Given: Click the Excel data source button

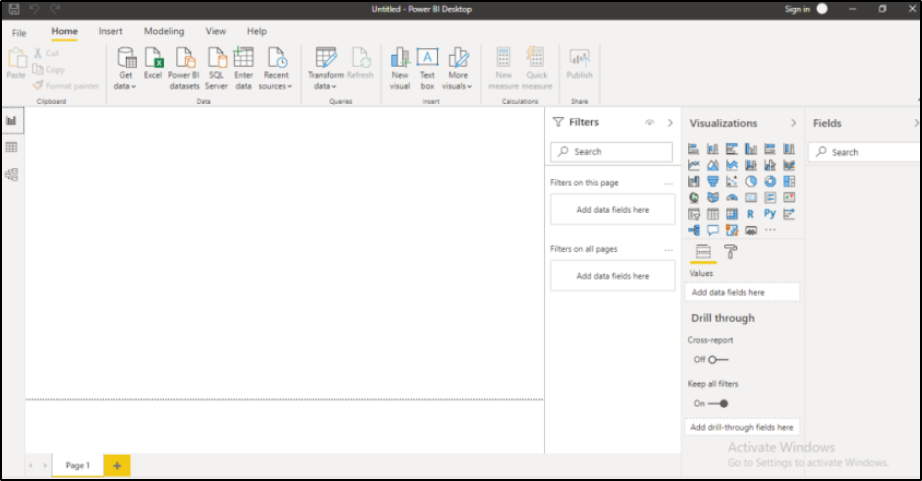Looking at the screenshot, I should (x=153, y=64).
